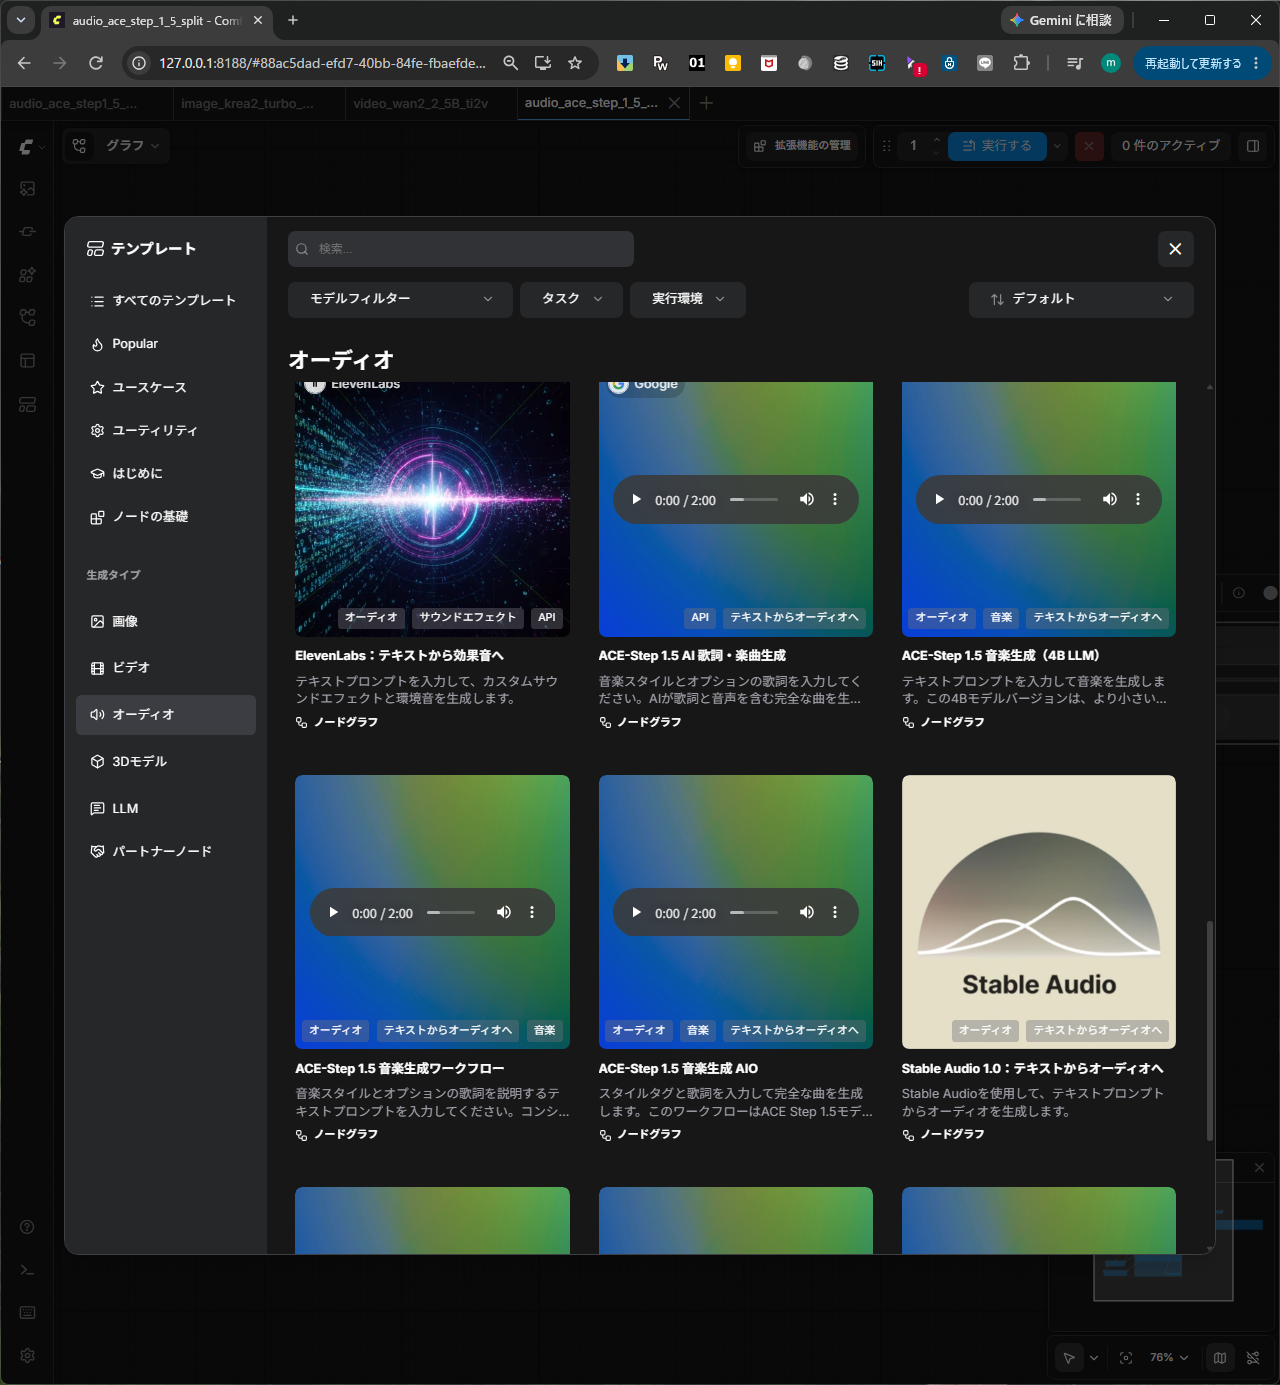The width and height of the screenshot is (1280, 1385).
Task: Open more options on 音楽生成 AIO player
Action: click(x=835, y=912)
